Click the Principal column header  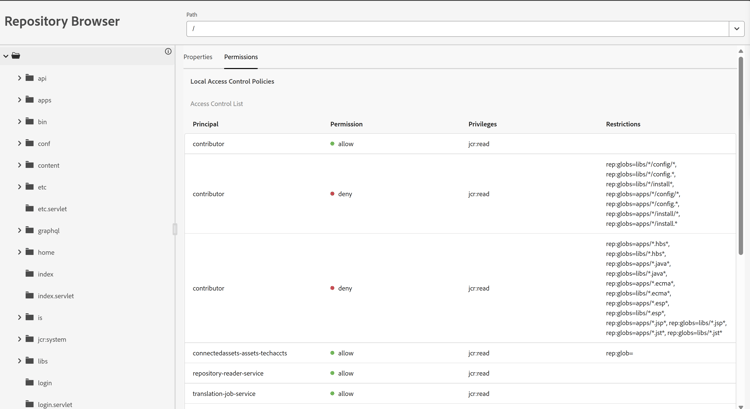pyautogui.click(x=206, y=124)
